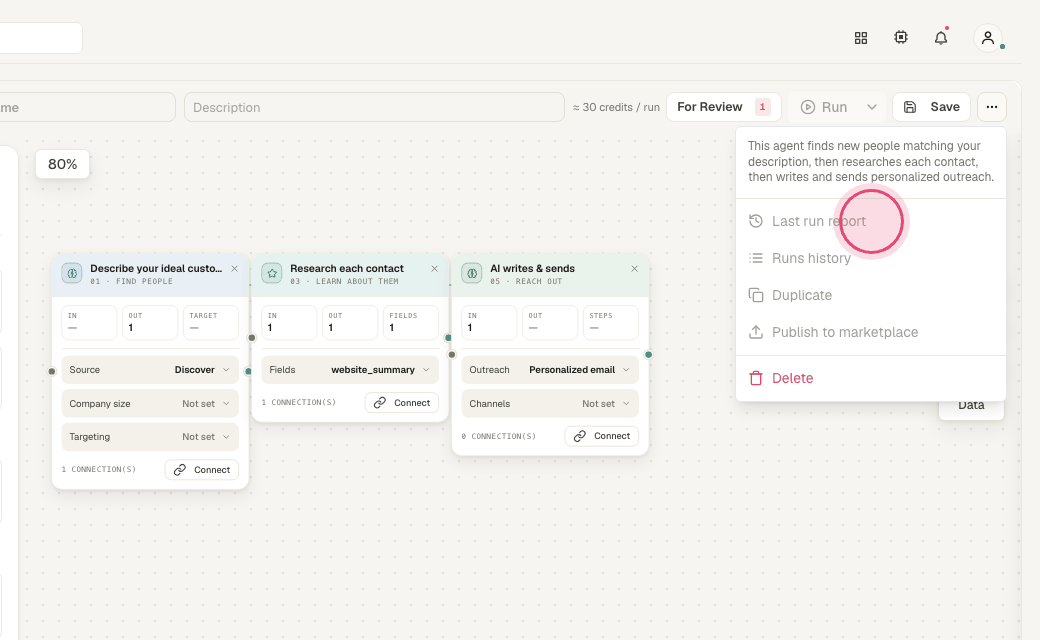
Task: Click the chip/integrations icon in header
Action: [901, 38]
